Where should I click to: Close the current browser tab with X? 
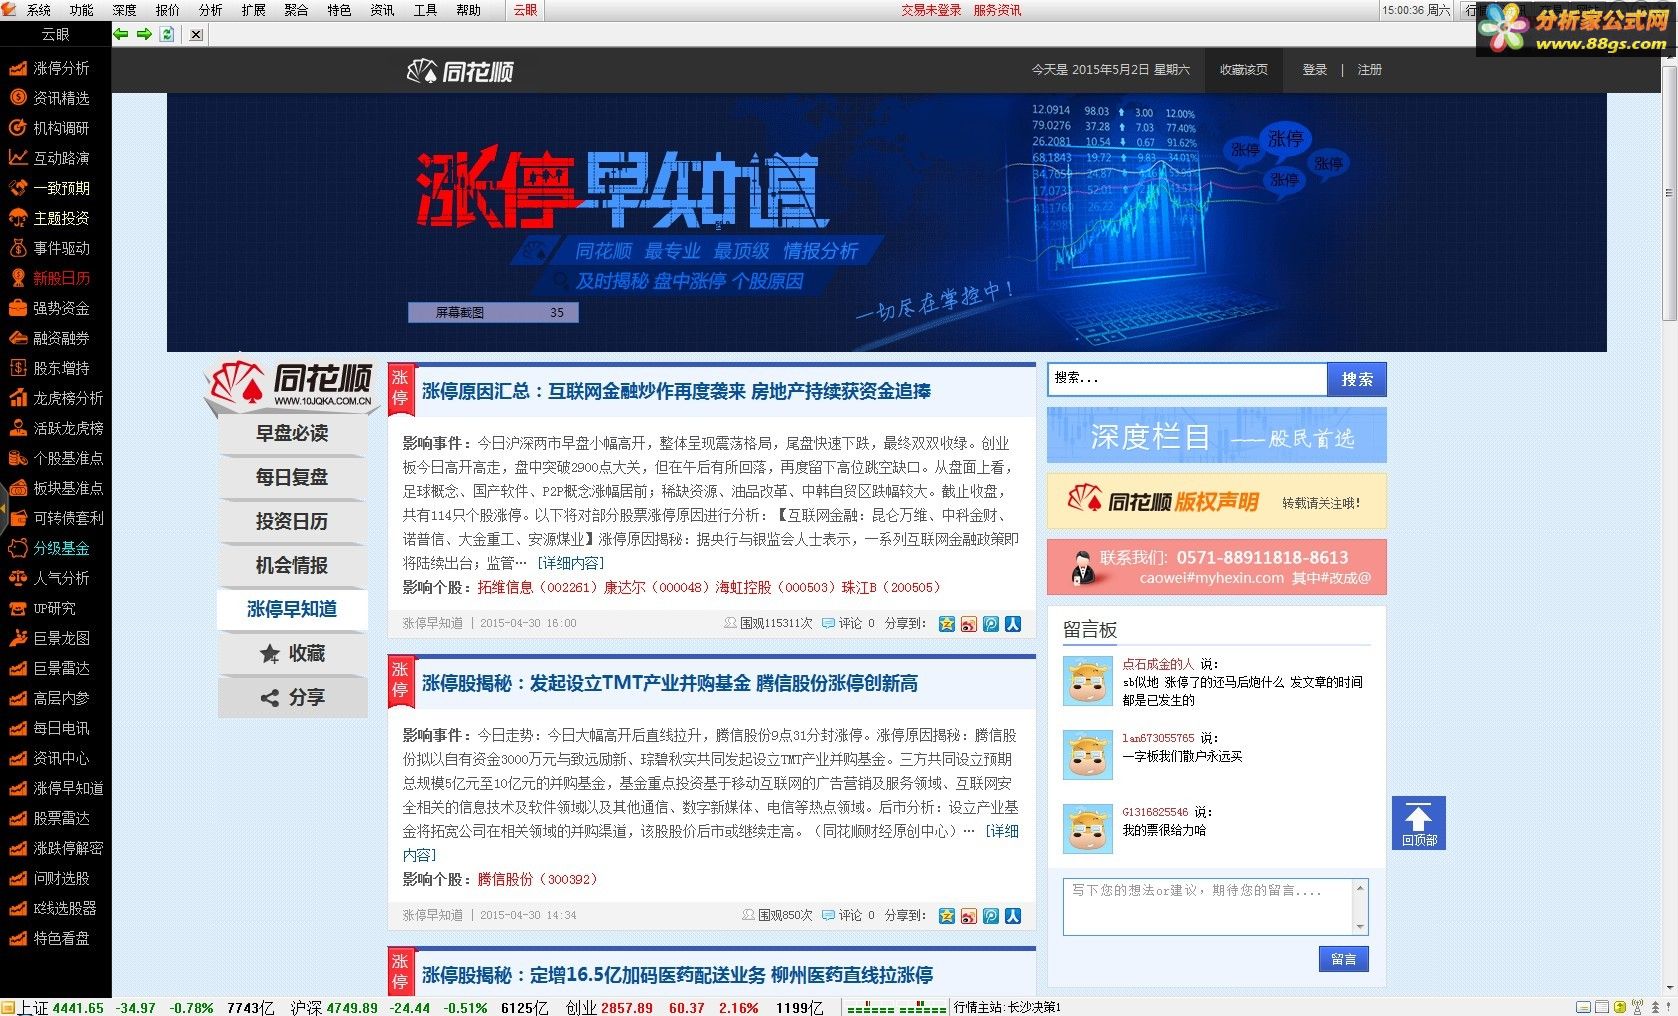point(196,34)
